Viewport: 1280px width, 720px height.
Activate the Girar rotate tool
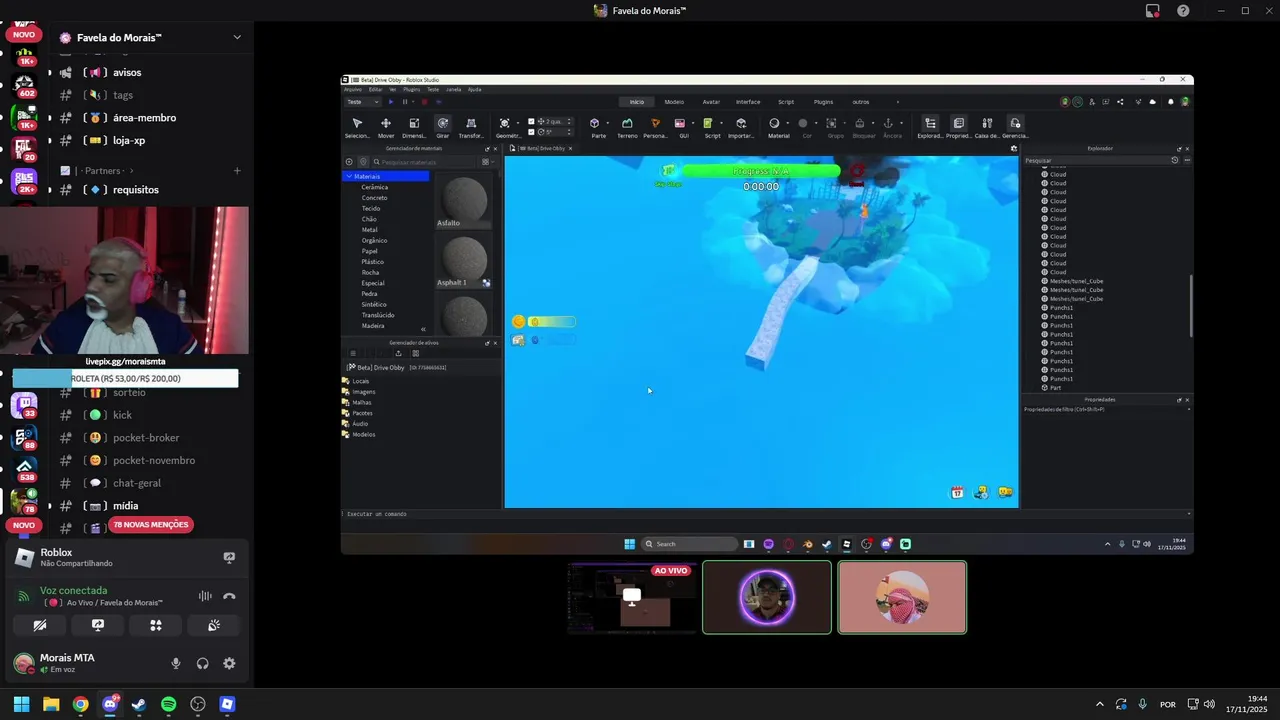(443, 127)
